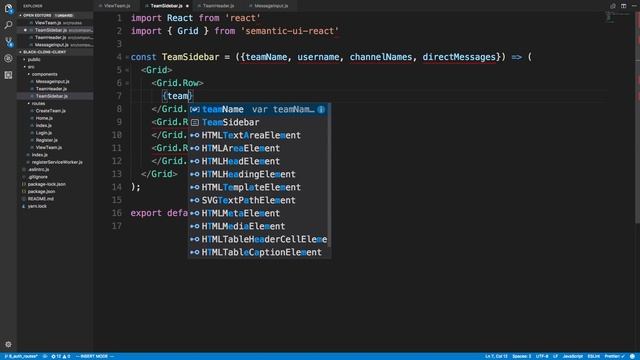The height and width of the screenshot is (360, 640).
Task: Click the Prettier status bar item
Action: [x=614, y=356]
